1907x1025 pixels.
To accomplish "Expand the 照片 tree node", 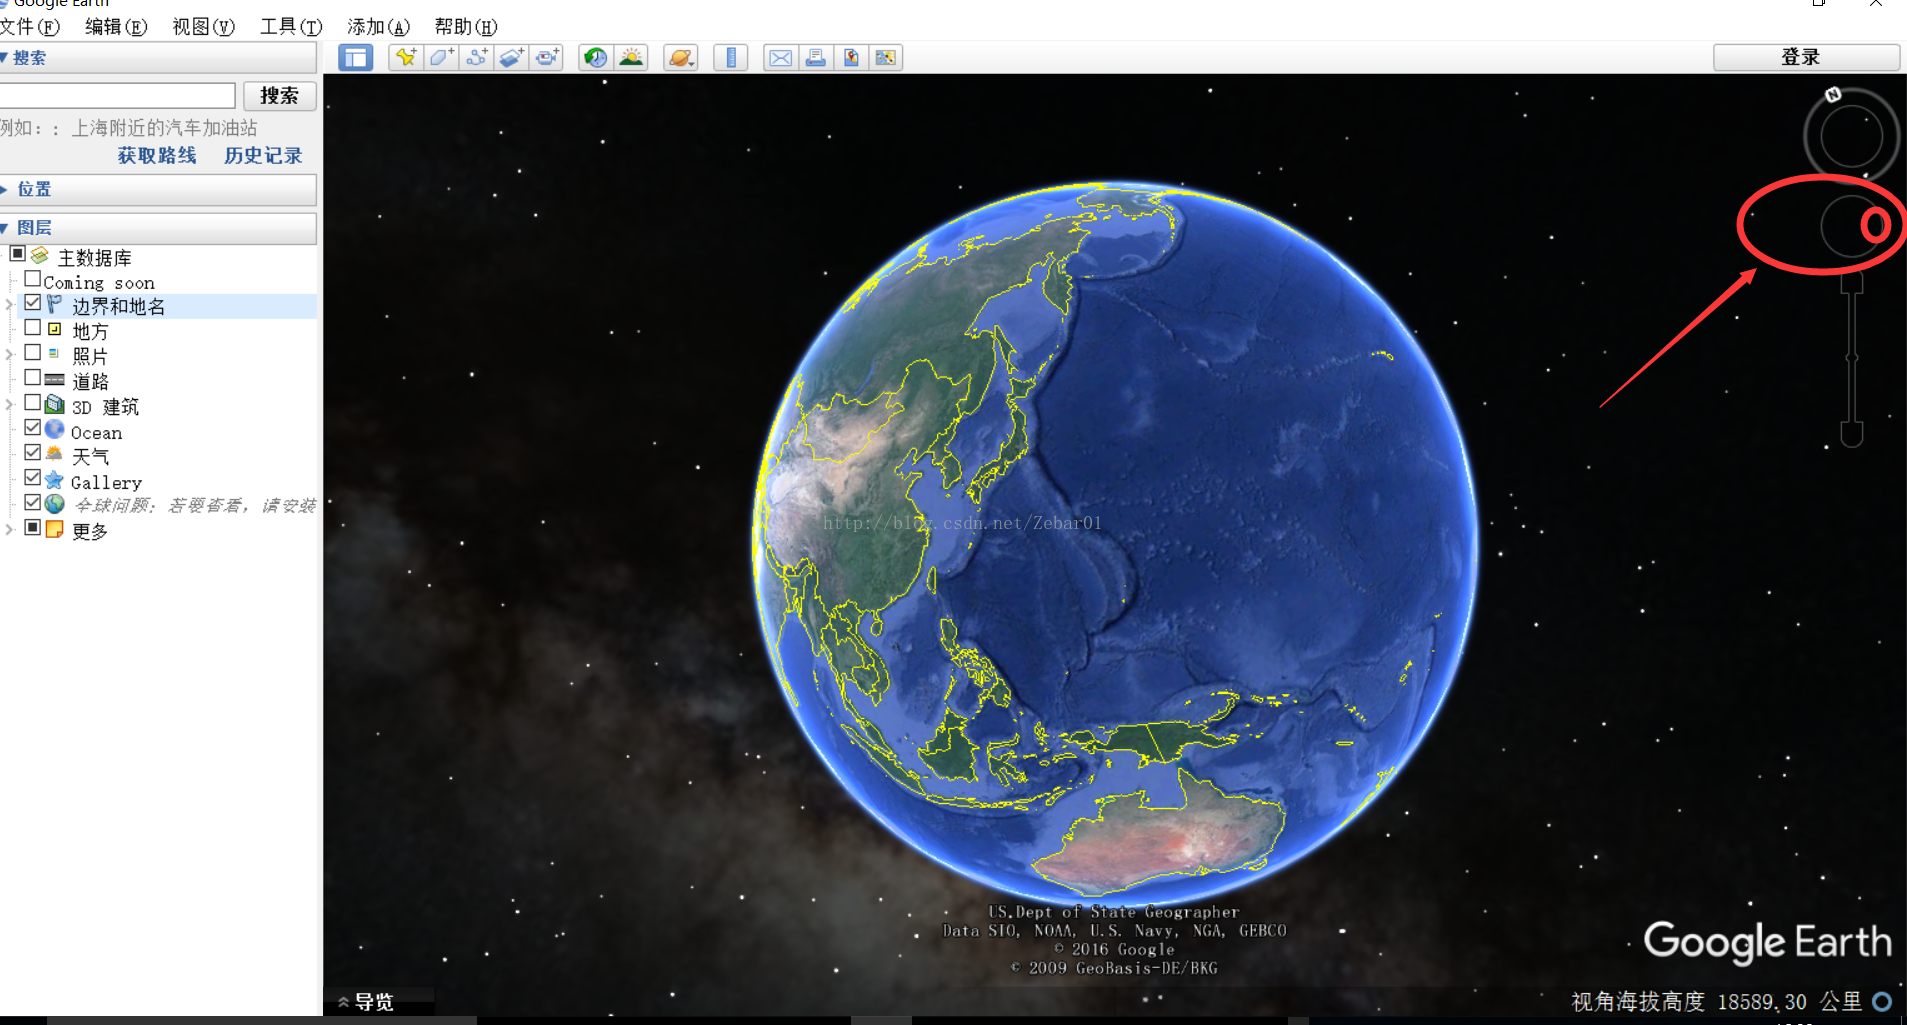I will (9, 354).
